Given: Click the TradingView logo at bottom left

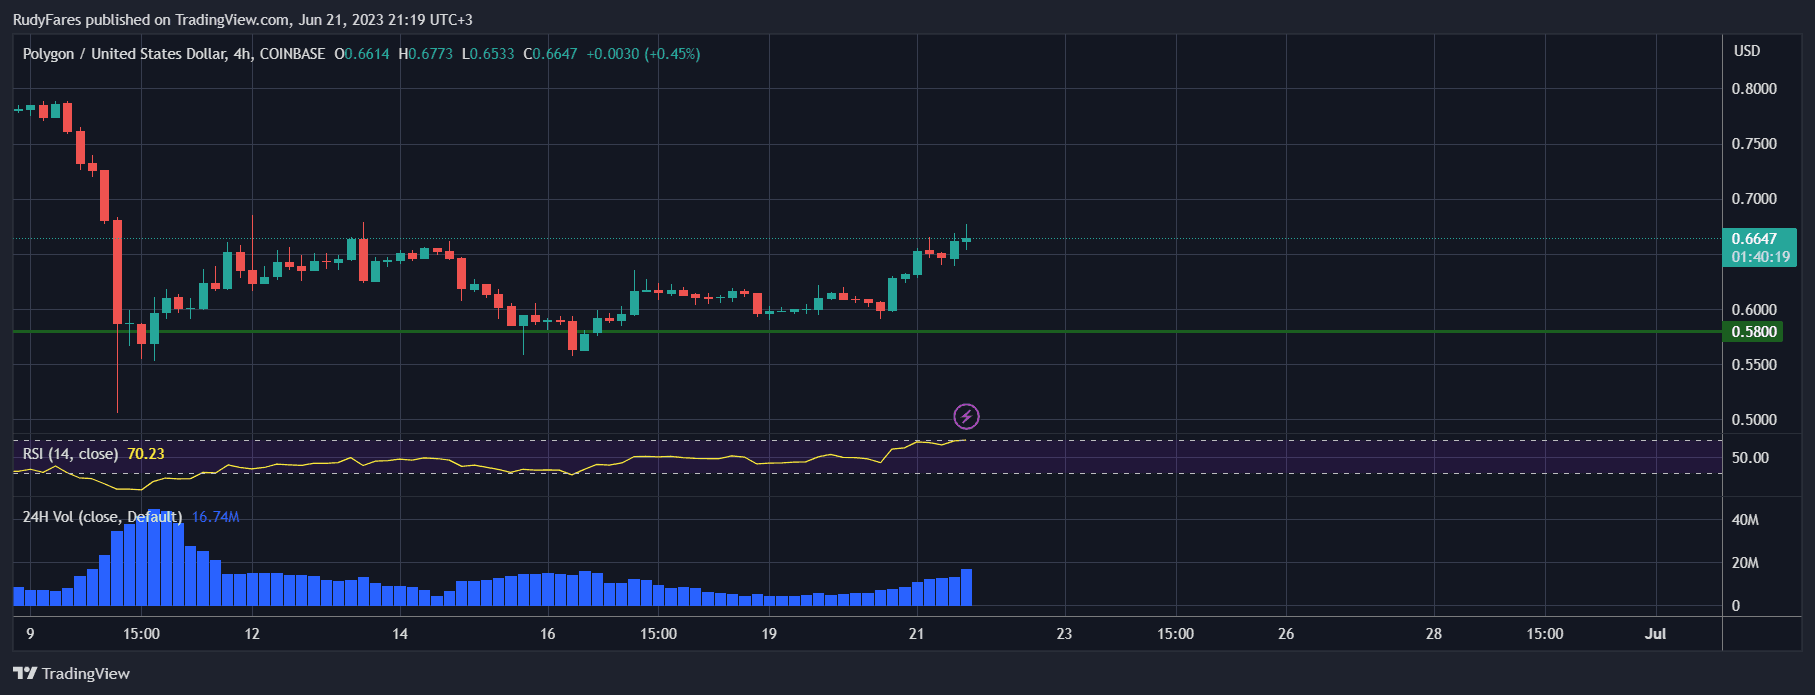Looking at the screenshot, I should [x=72, y=673].
